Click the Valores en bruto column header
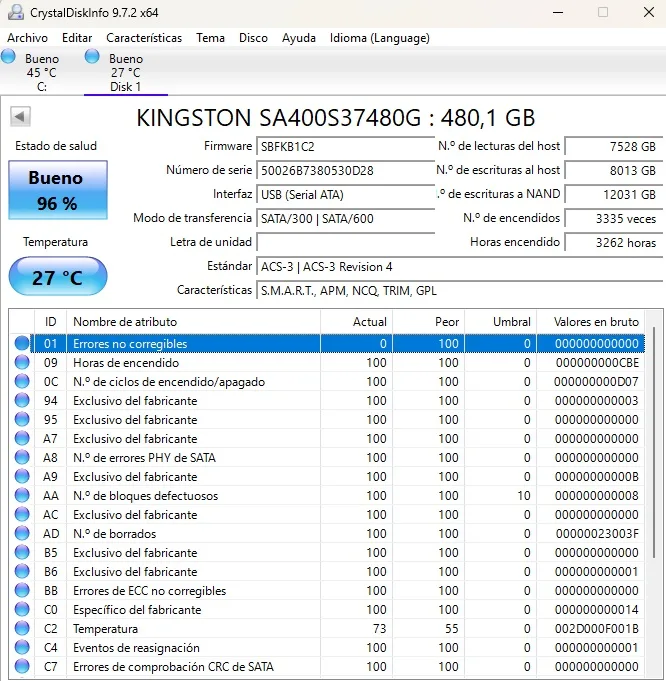 pyautogui.click(x=591, y=322)
